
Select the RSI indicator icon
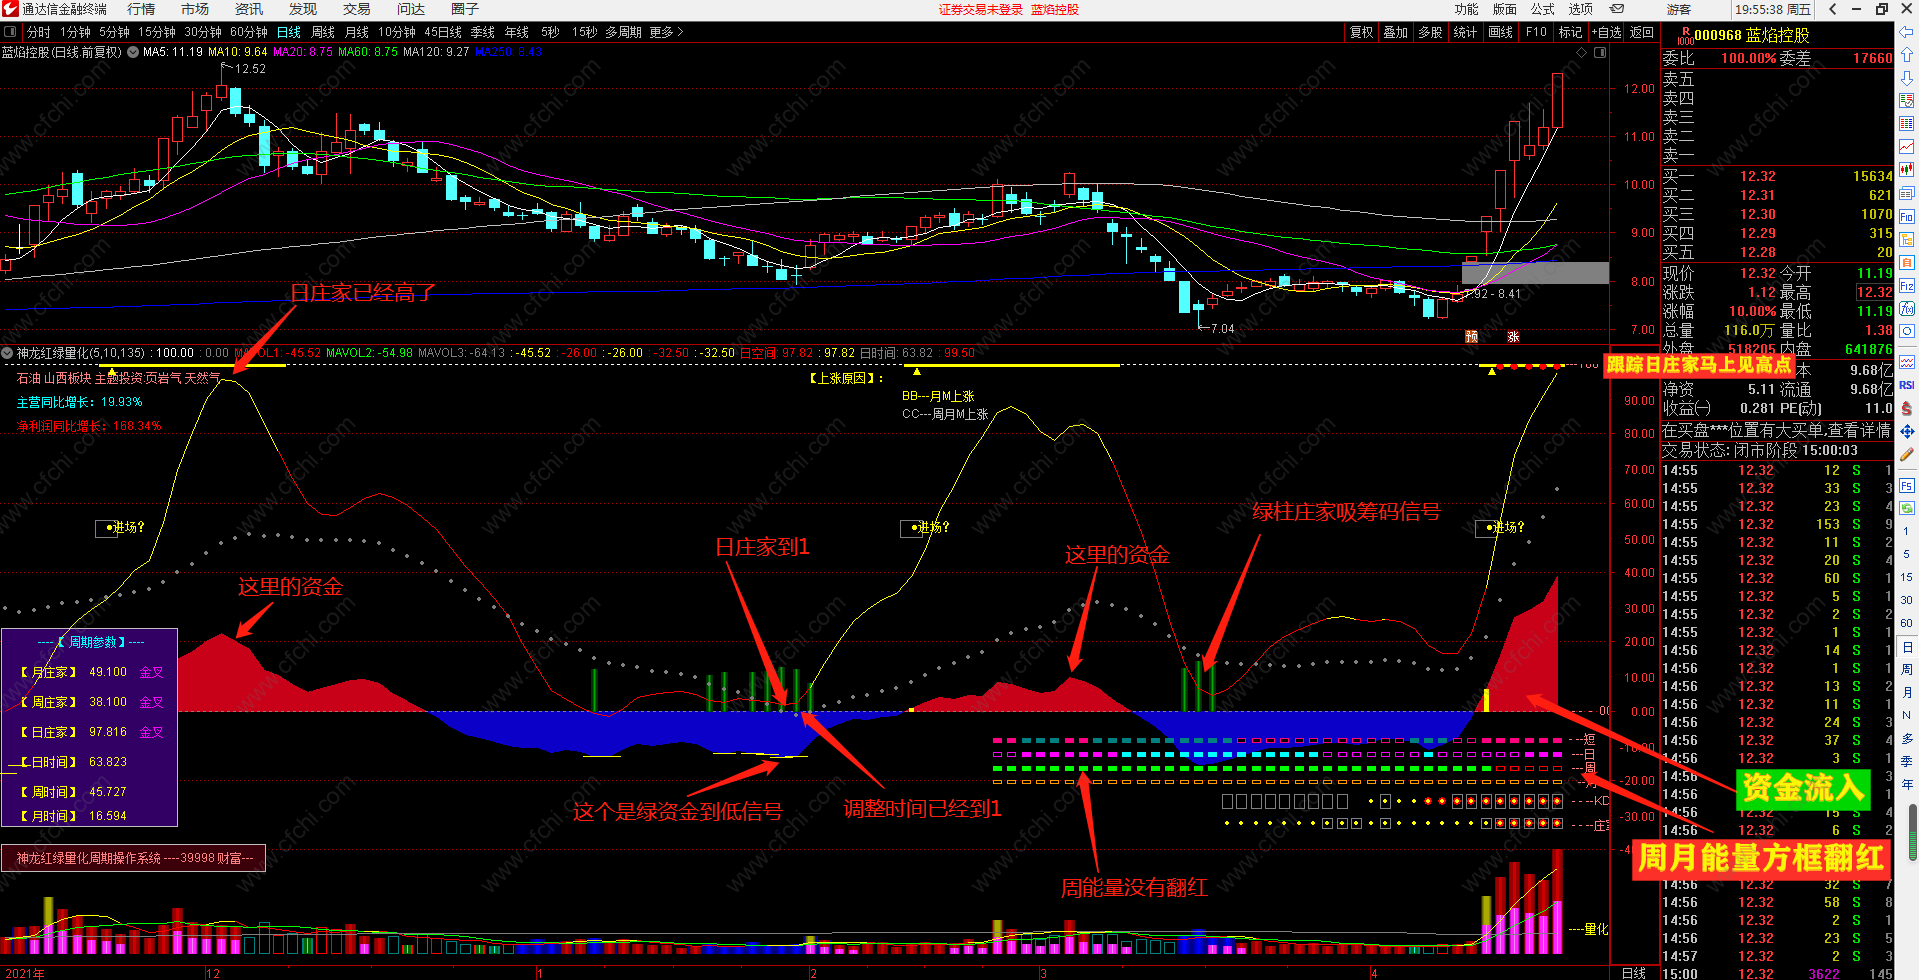point(1907,385)
